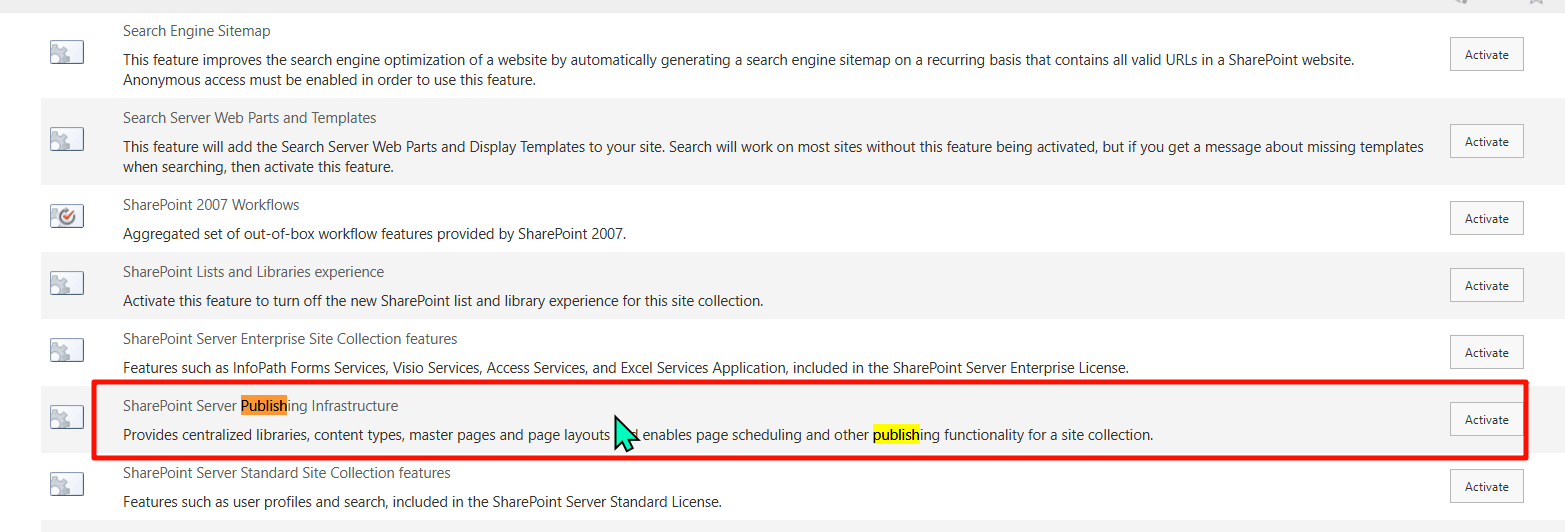The width and height of the screenshot is (1565, 532).
Task: Click the description 'Provides centralized libraries, content types'
Action: [x=638, y=435]
